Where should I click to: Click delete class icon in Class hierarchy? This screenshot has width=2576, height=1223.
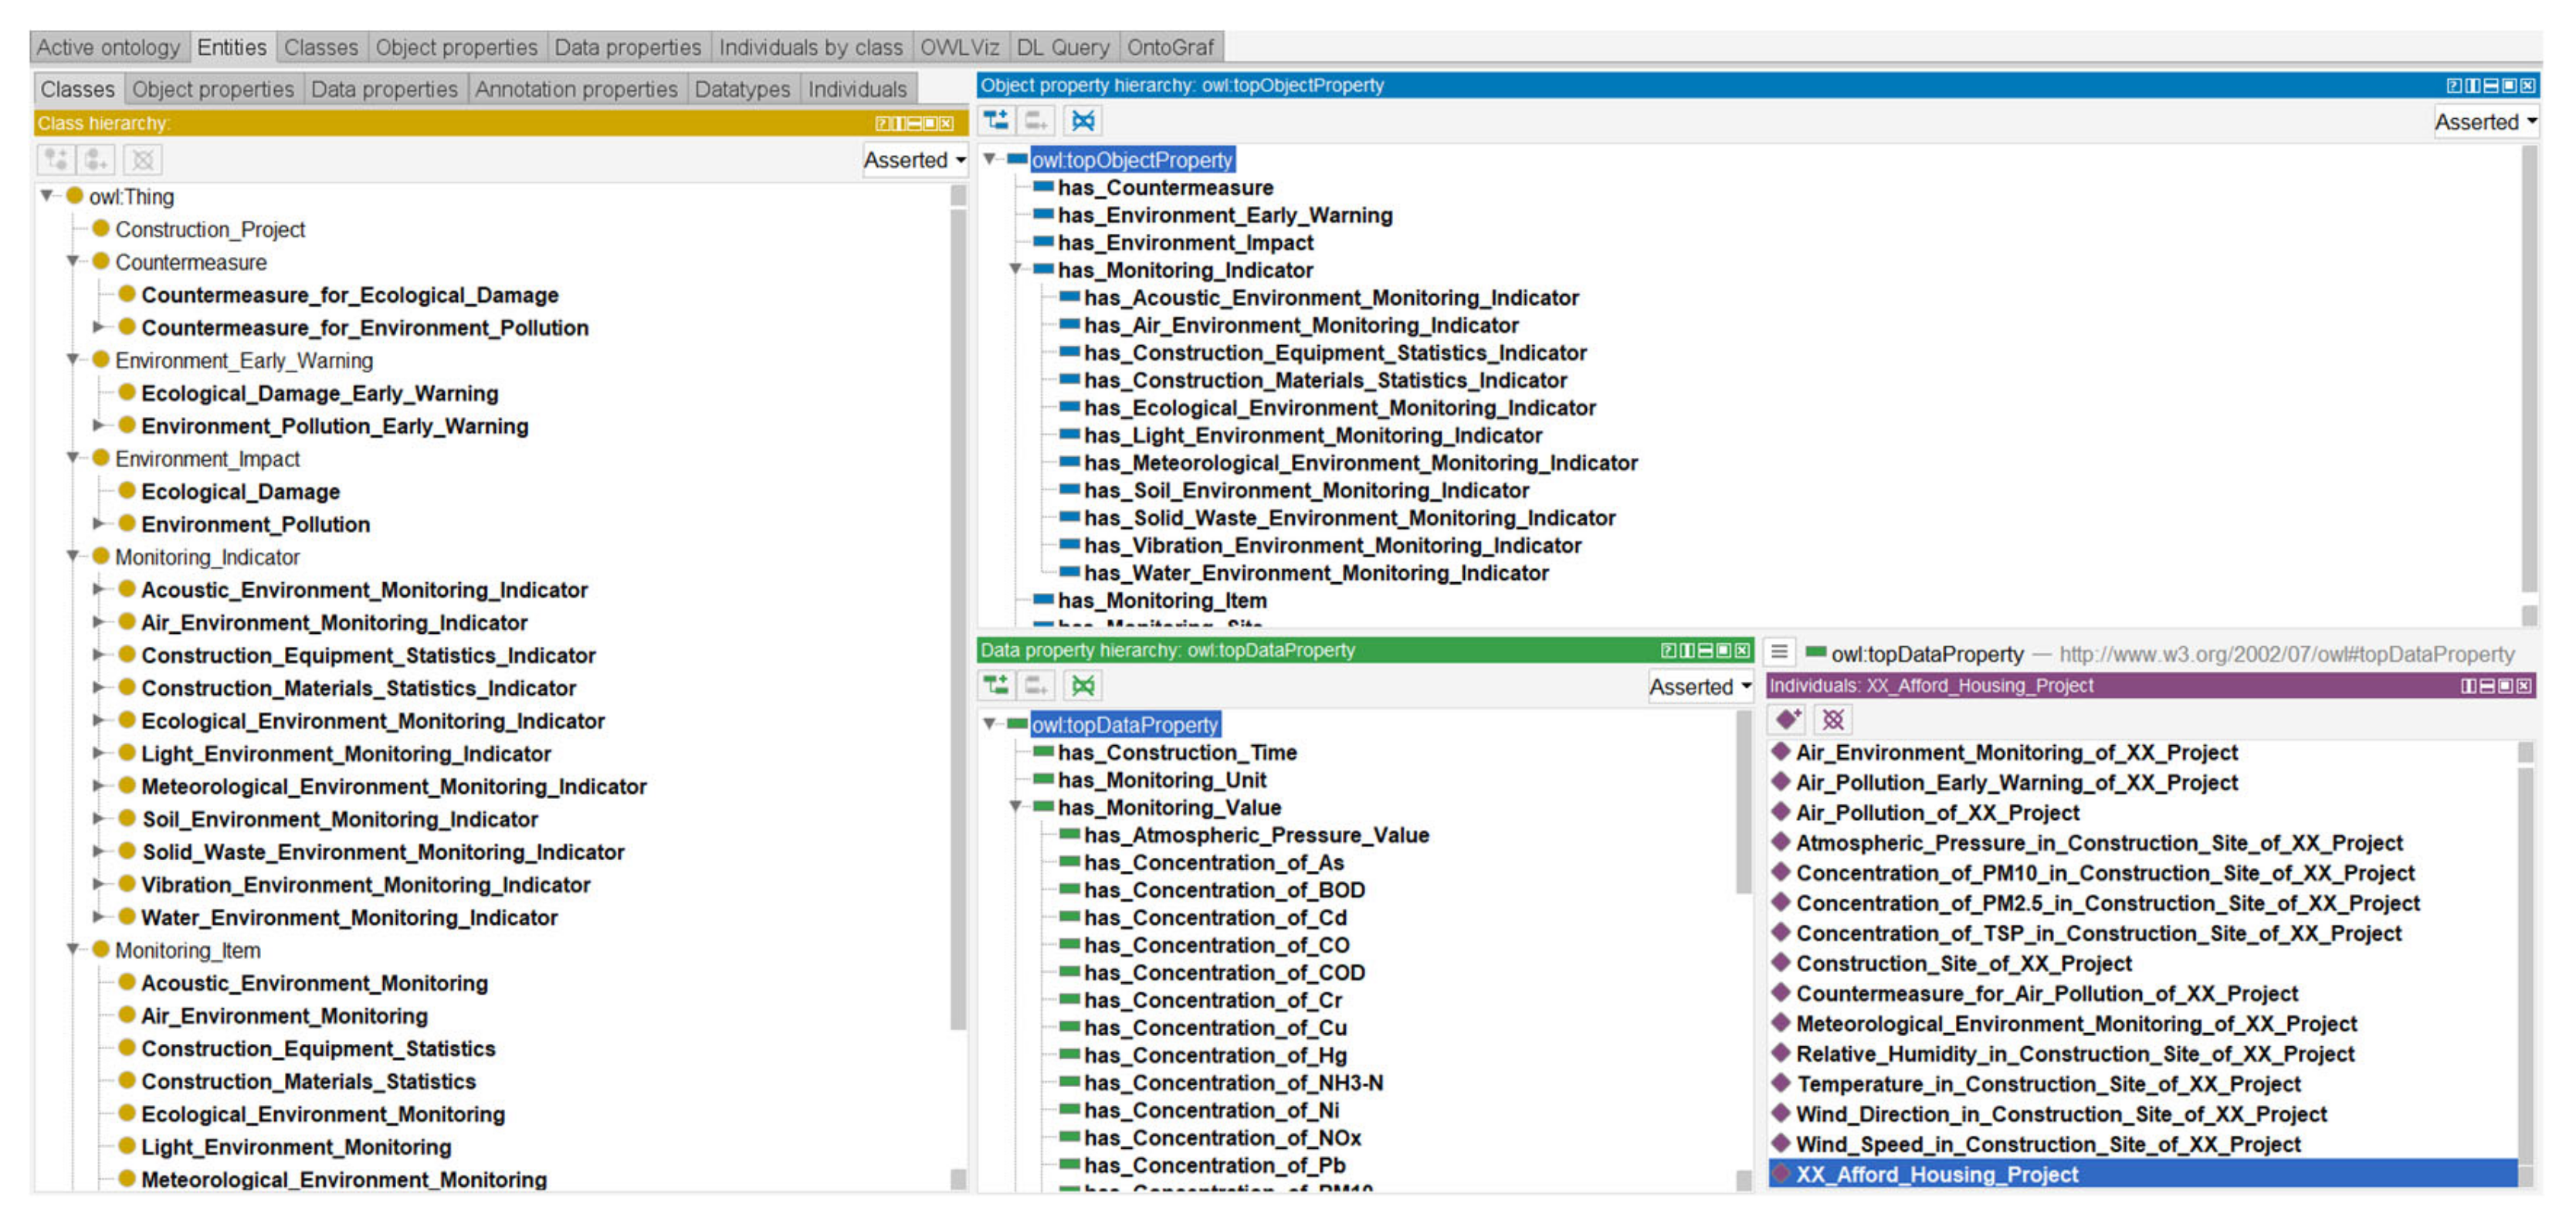point(142,159)
